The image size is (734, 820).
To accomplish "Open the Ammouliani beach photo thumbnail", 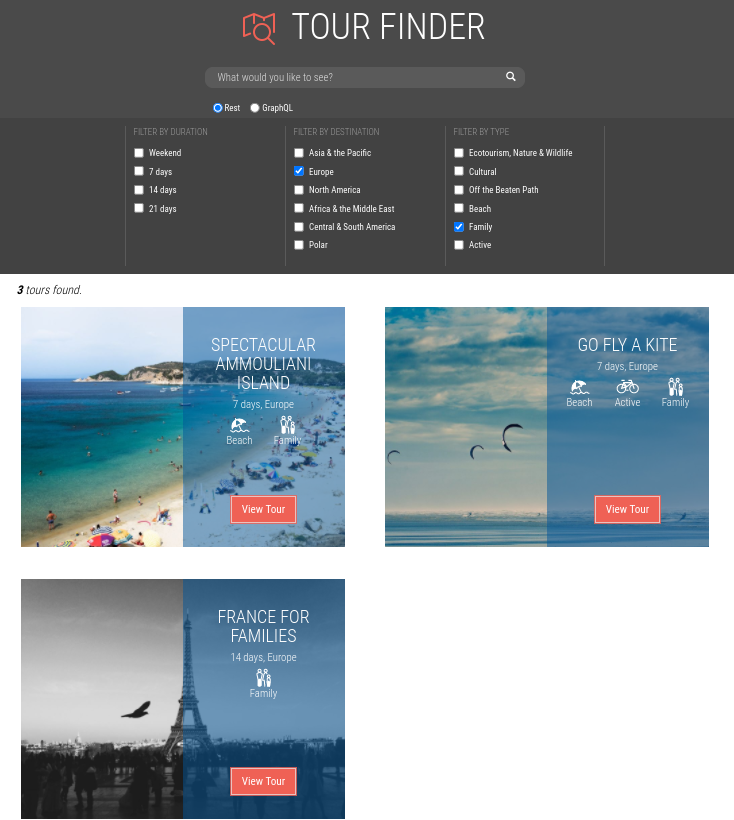I will click(102, 427).
